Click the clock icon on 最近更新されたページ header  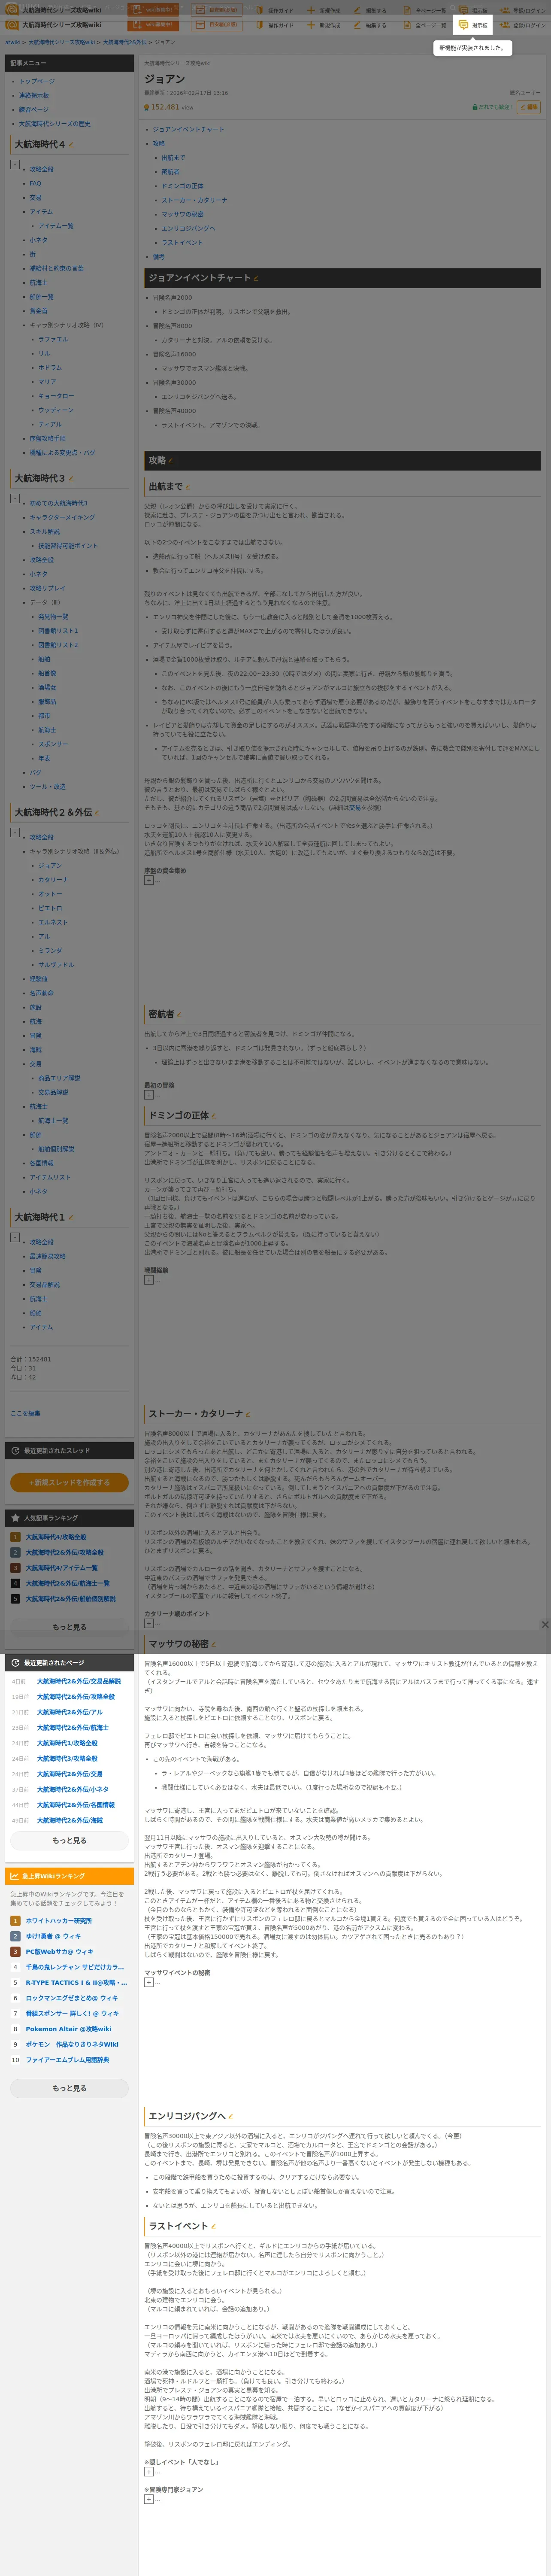[15, 1663]
